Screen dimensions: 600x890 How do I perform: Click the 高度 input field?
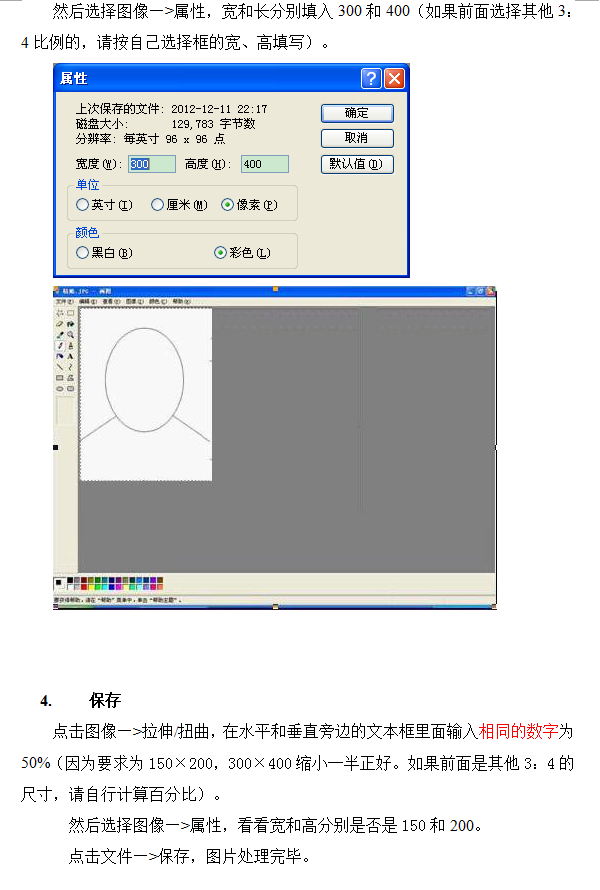click(x=264, y=164)
